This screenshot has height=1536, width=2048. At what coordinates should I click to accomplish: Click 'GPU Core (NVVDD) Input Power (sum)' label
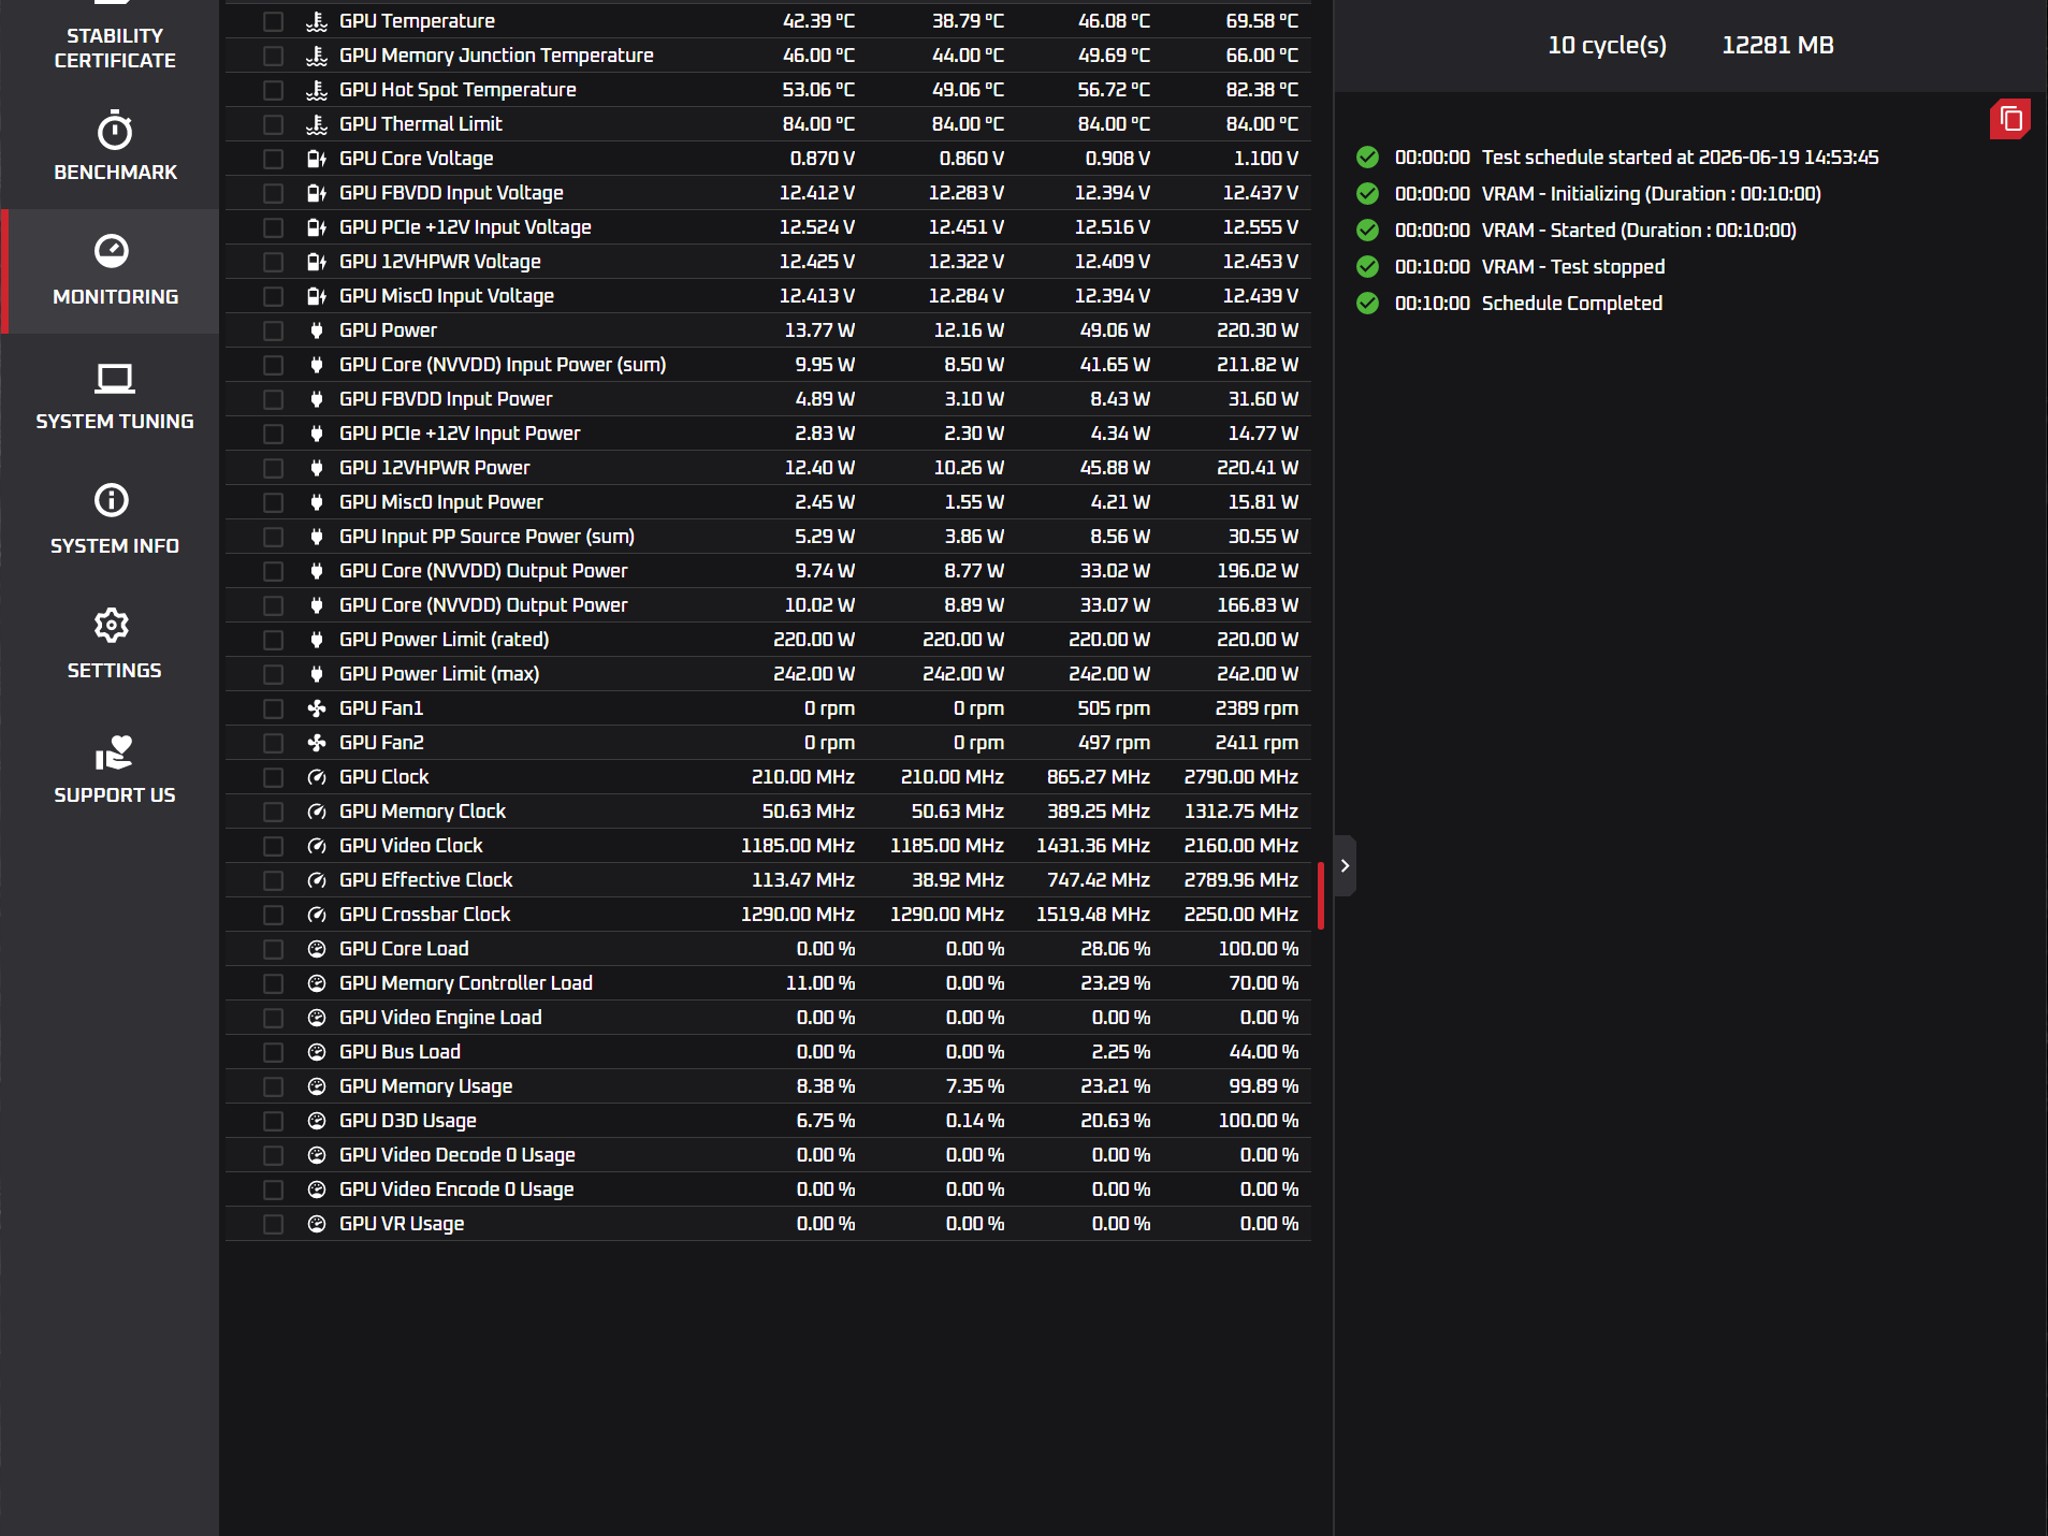coord(503,364)
